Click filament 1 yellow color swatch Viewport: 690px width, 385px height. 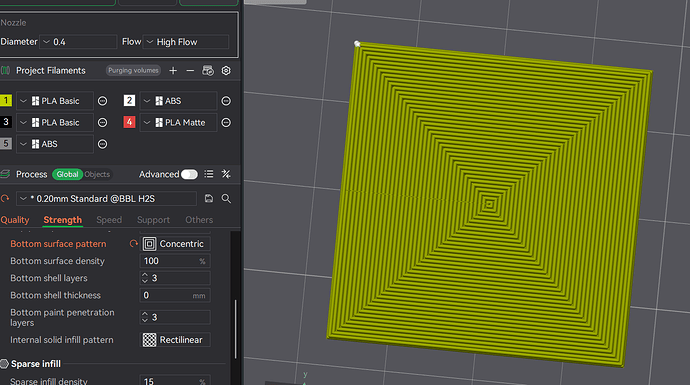coord(6,101)
